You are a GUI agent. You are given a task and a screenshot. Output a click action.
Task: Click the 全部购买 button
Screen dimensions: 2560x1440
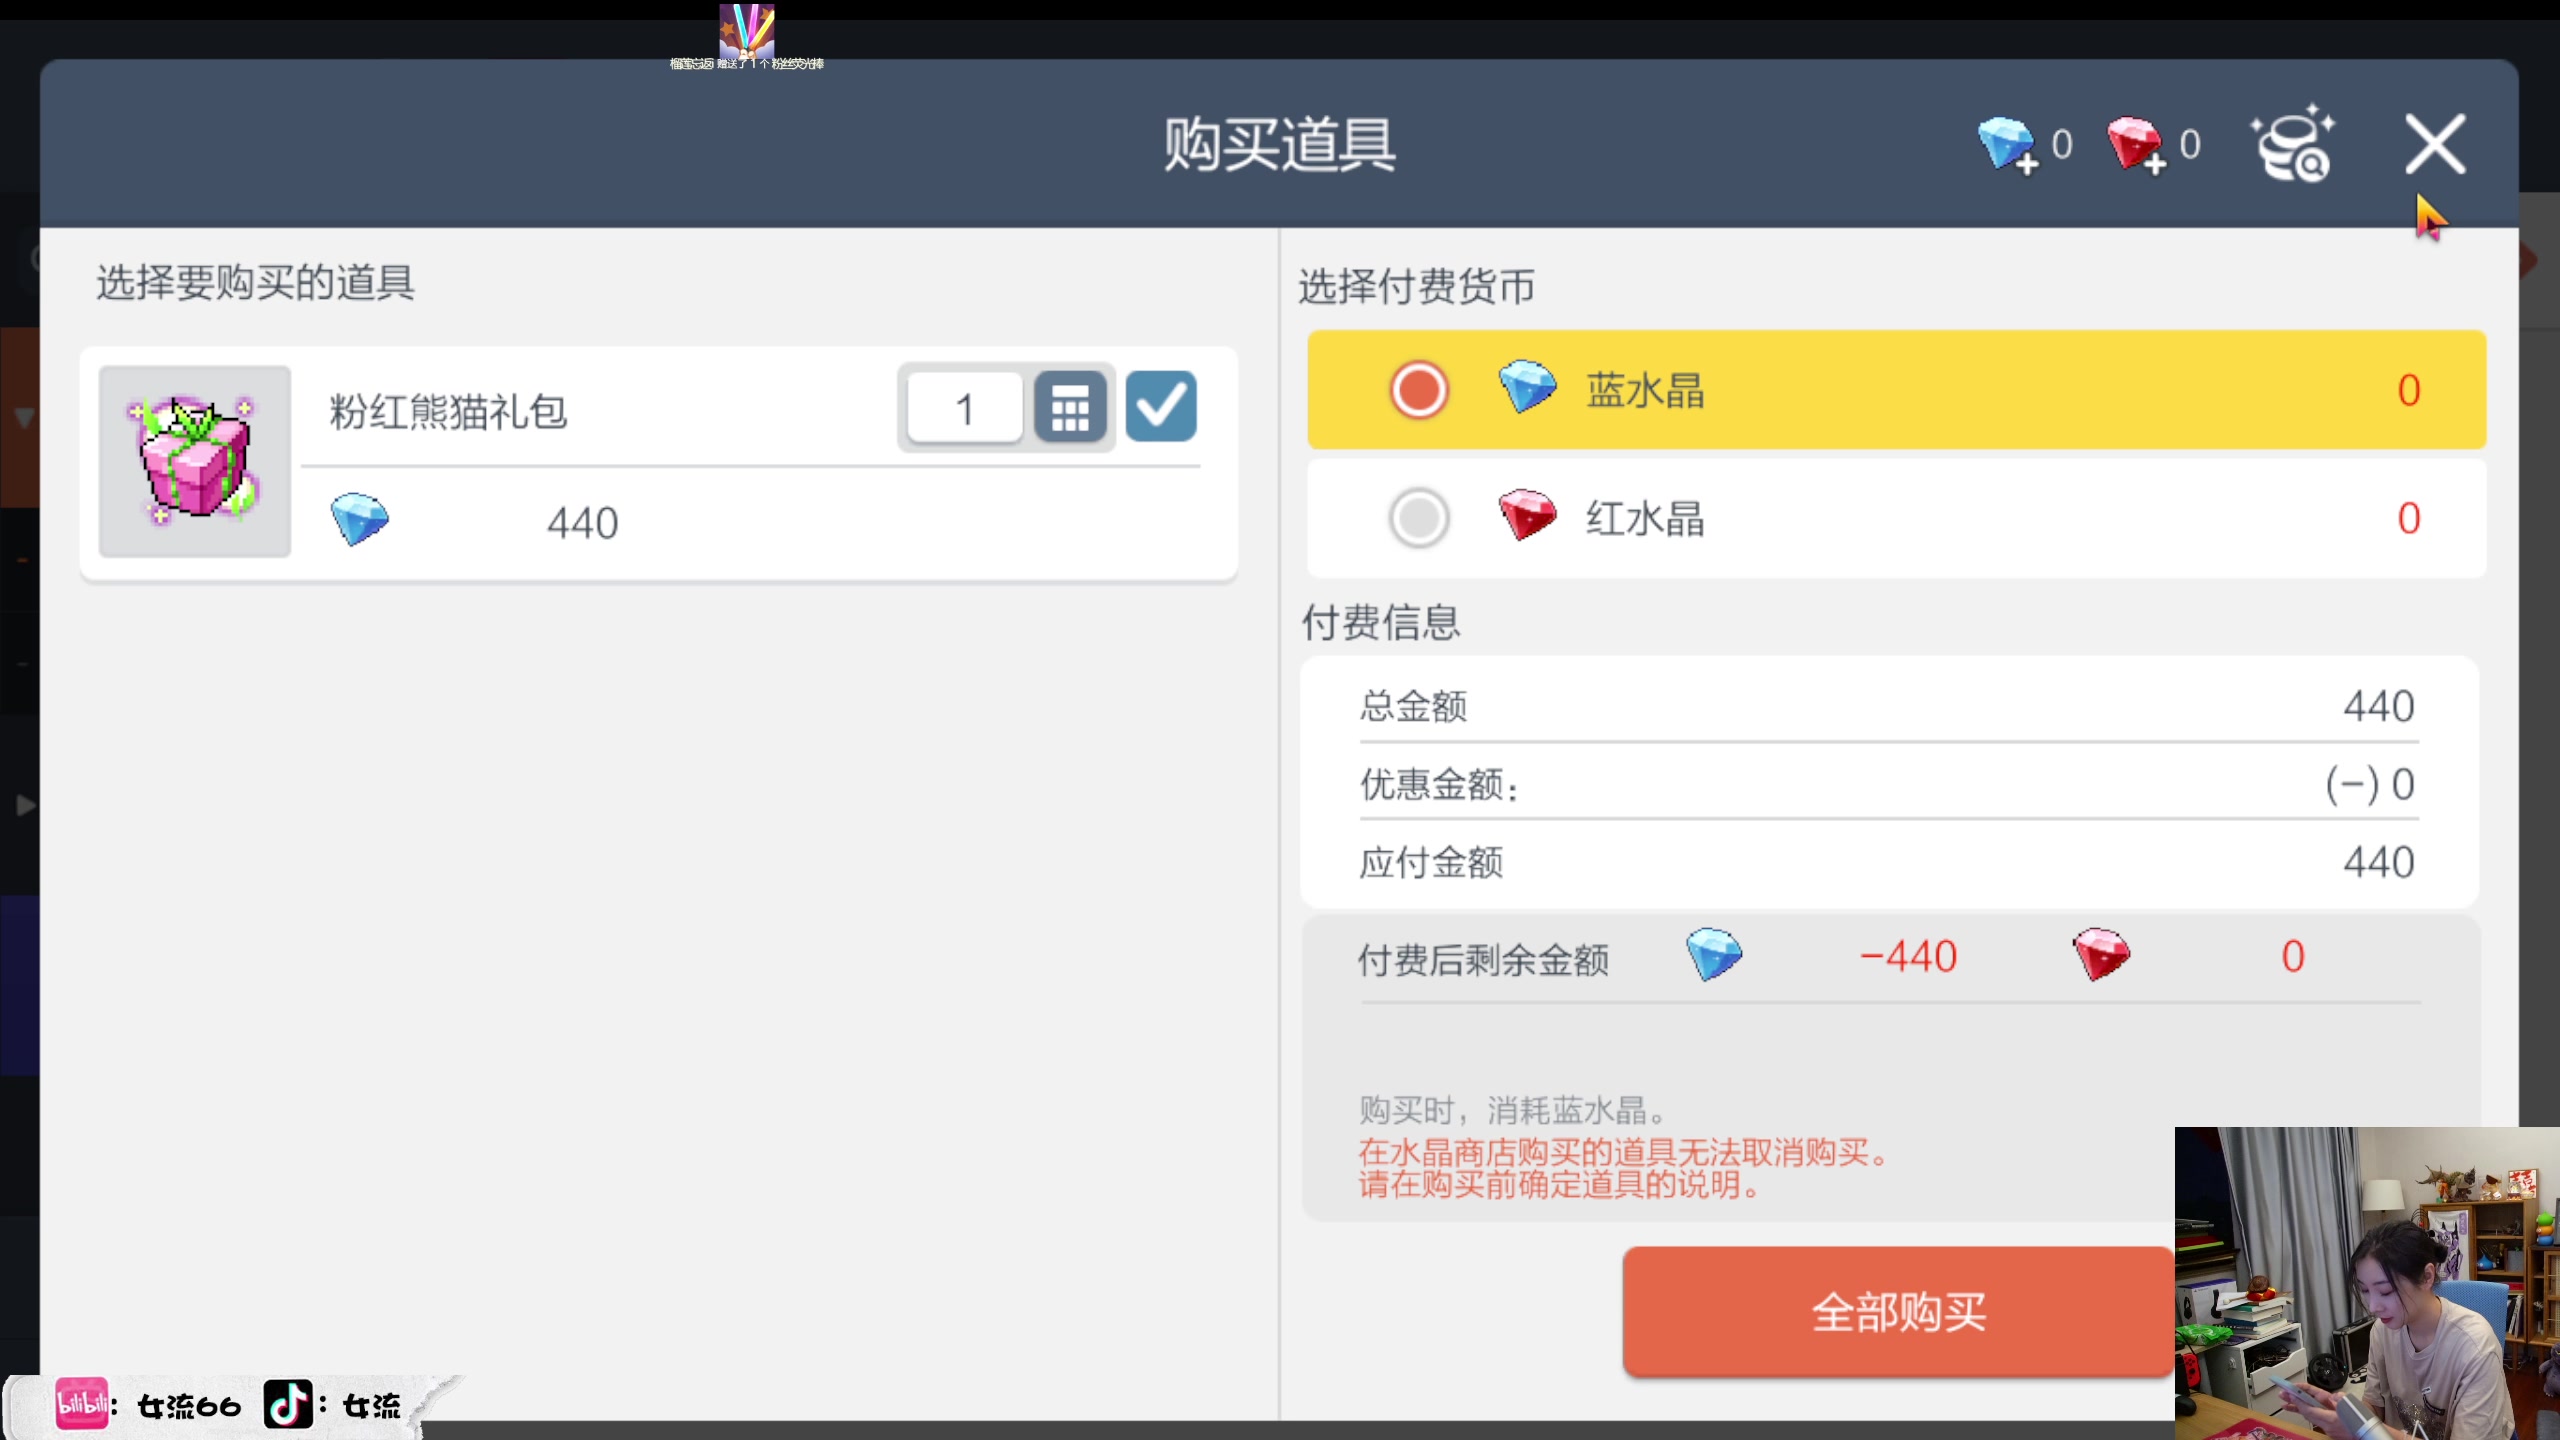click(1899, 1312)
